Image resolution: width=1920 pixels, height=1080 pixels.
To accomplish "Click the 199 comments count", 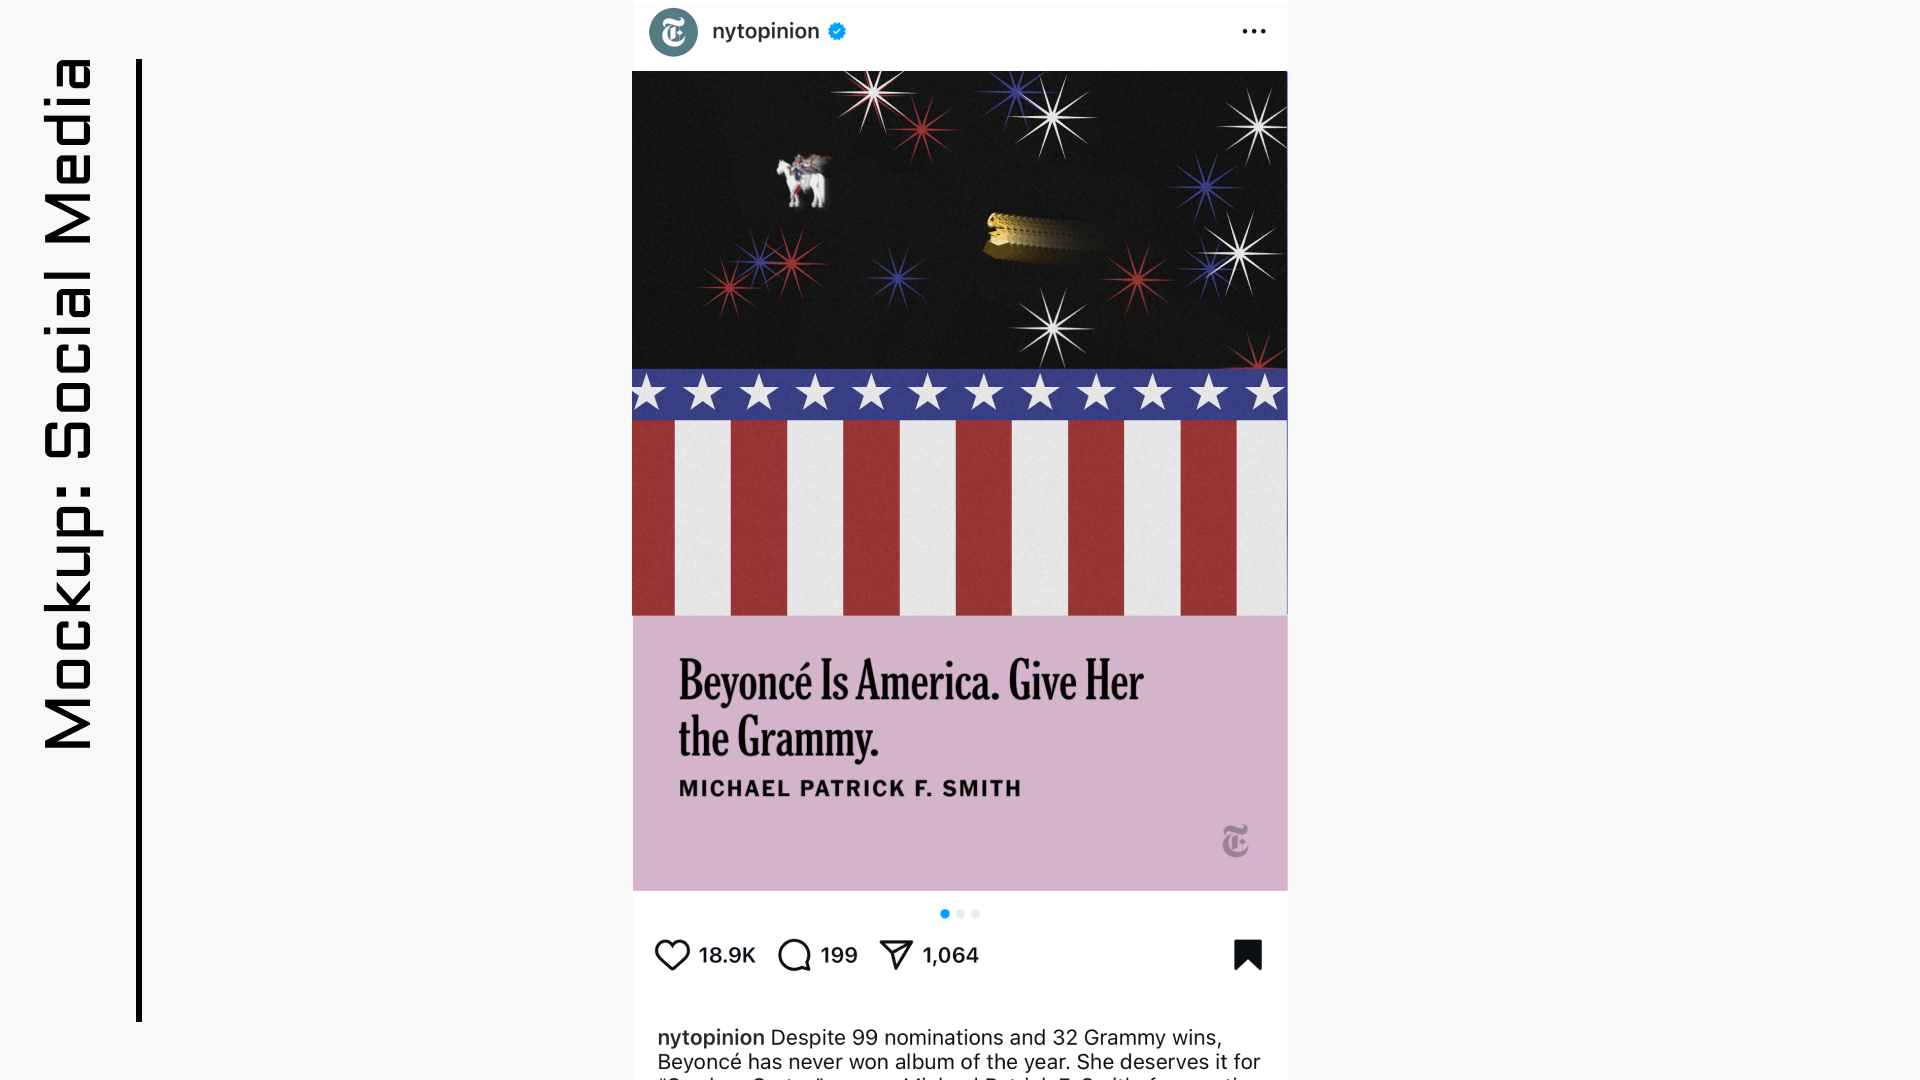I will [839, 955].
